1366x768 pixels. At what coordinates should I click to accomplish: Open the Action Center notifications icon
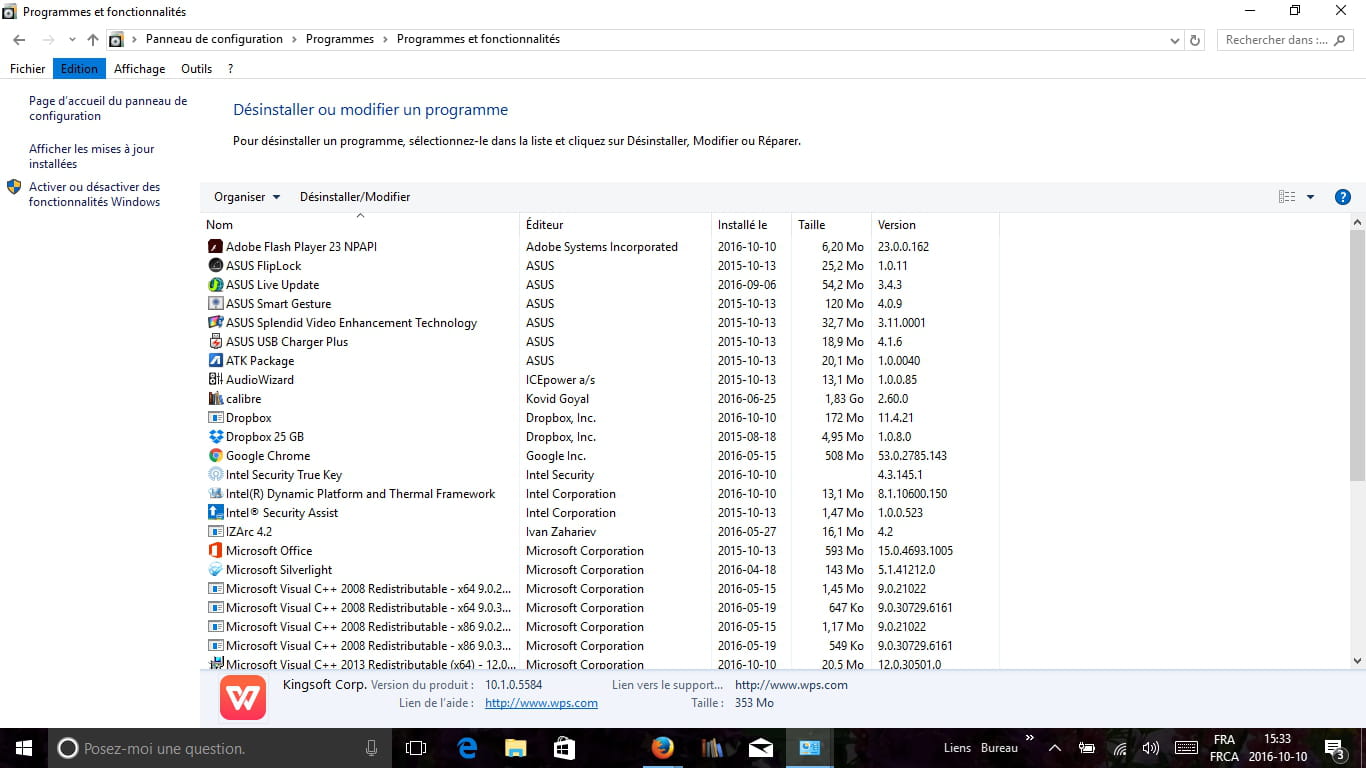(x=1335, y=748)
